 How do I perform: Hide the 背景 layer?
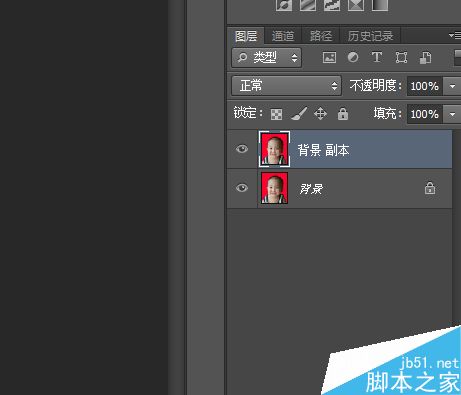coord(242,188)
